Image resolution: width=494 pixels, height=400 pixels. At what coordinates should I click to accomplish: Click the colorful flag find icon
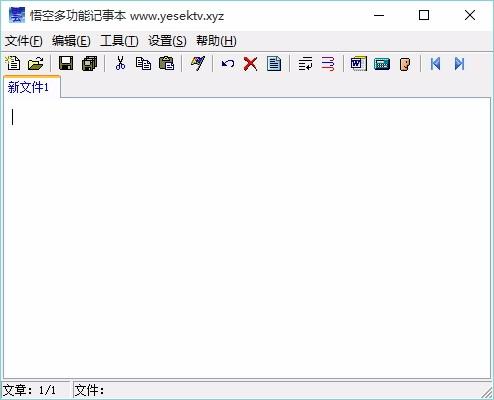[x=197, y=63]
